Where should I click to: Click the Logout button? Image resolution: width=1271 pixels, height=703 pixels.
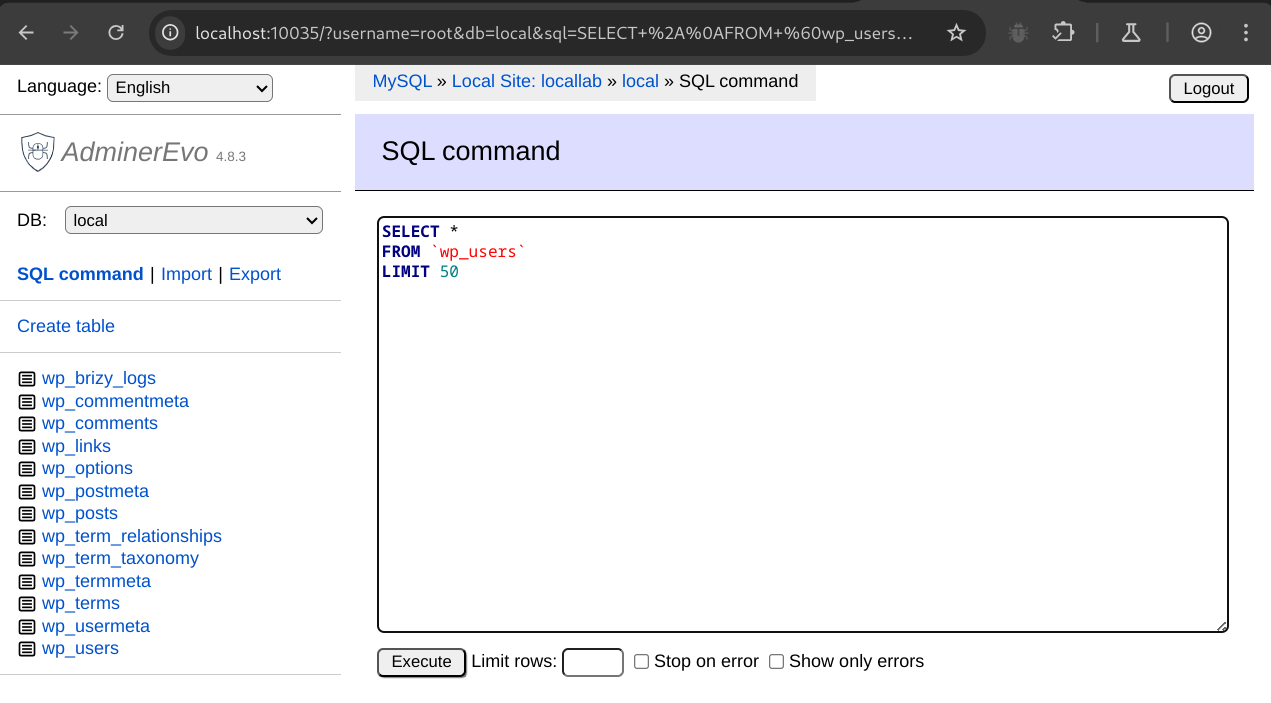[x=1208, y=88]
